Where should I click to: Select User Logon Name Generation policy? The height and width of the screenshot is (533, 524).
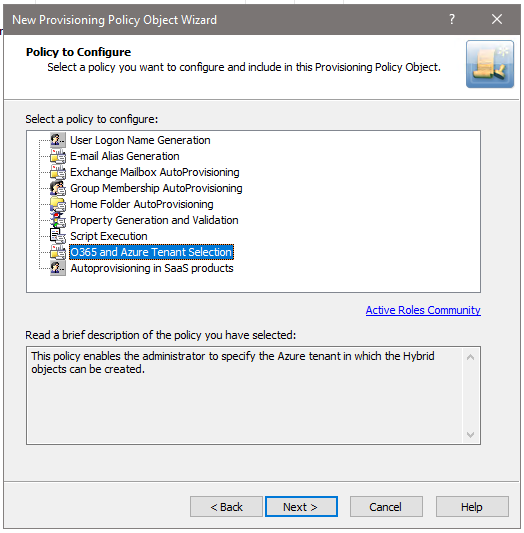pyautogui.click(x=140, y=140)
